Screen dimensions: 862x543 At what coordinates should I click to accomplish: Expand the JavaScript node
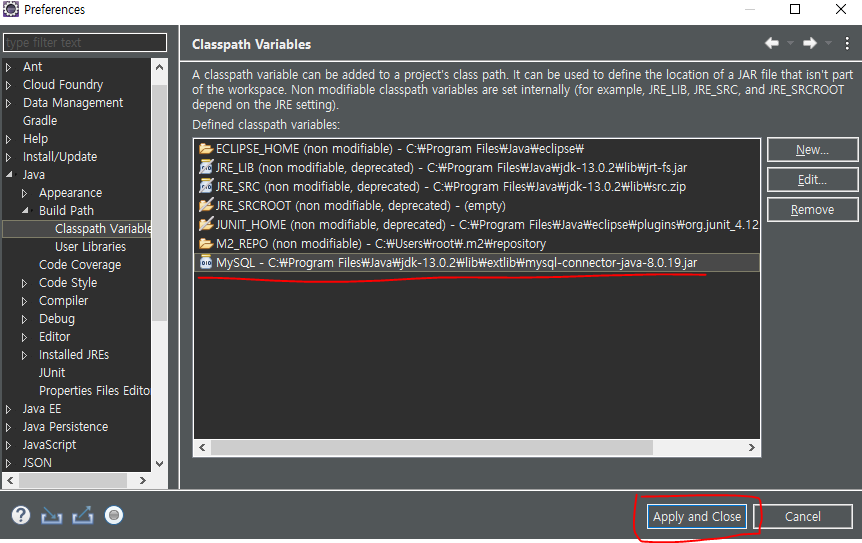point(9,445)
